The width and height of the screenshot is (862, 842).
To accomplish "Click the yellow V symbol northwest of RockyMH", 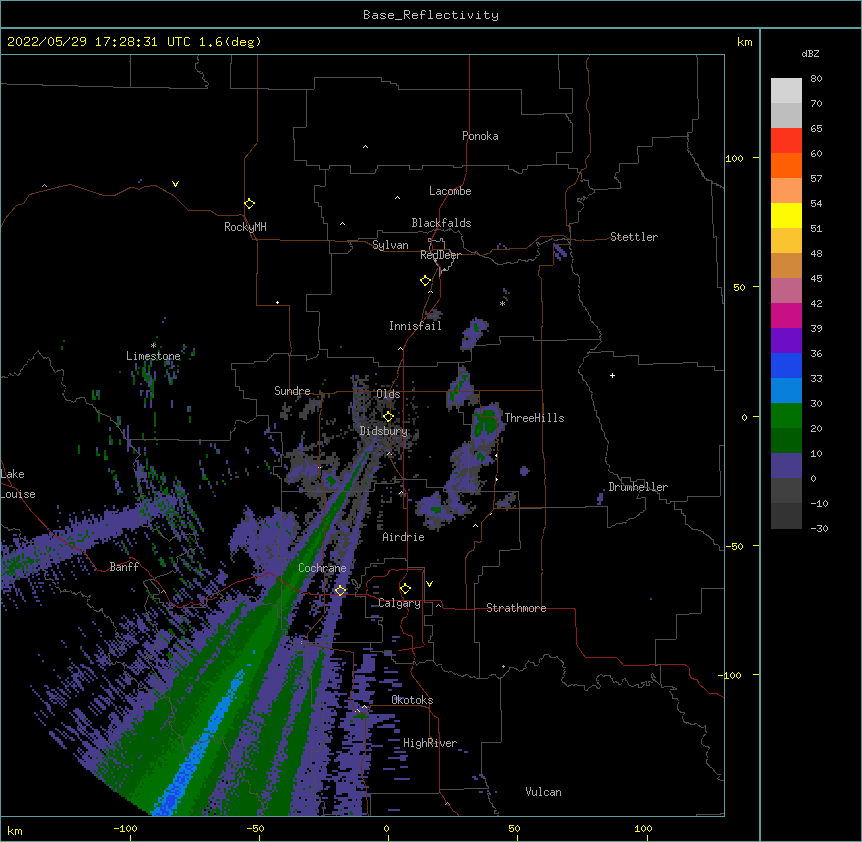I will pyautogui.click(x=175, y=184).
